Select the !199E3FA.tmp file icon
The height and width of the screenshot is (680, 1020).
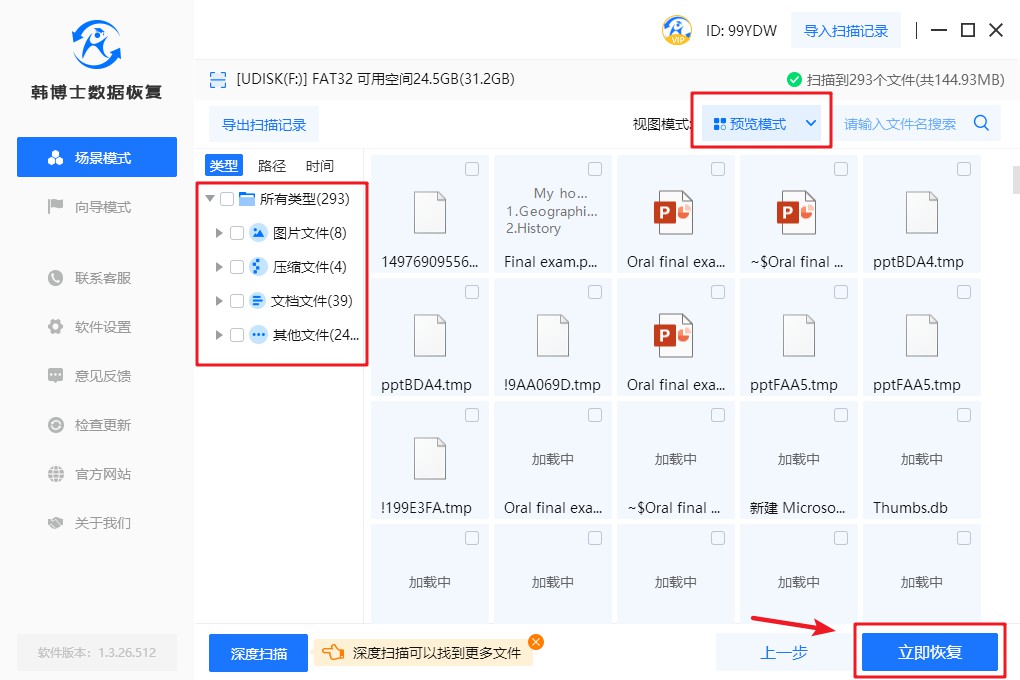430,458
